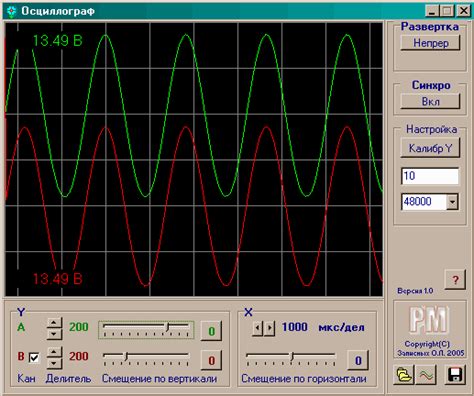This screenshot has height=396, width=474.
Task: Click the waveform signal icon button
Action: pos(426,374)
